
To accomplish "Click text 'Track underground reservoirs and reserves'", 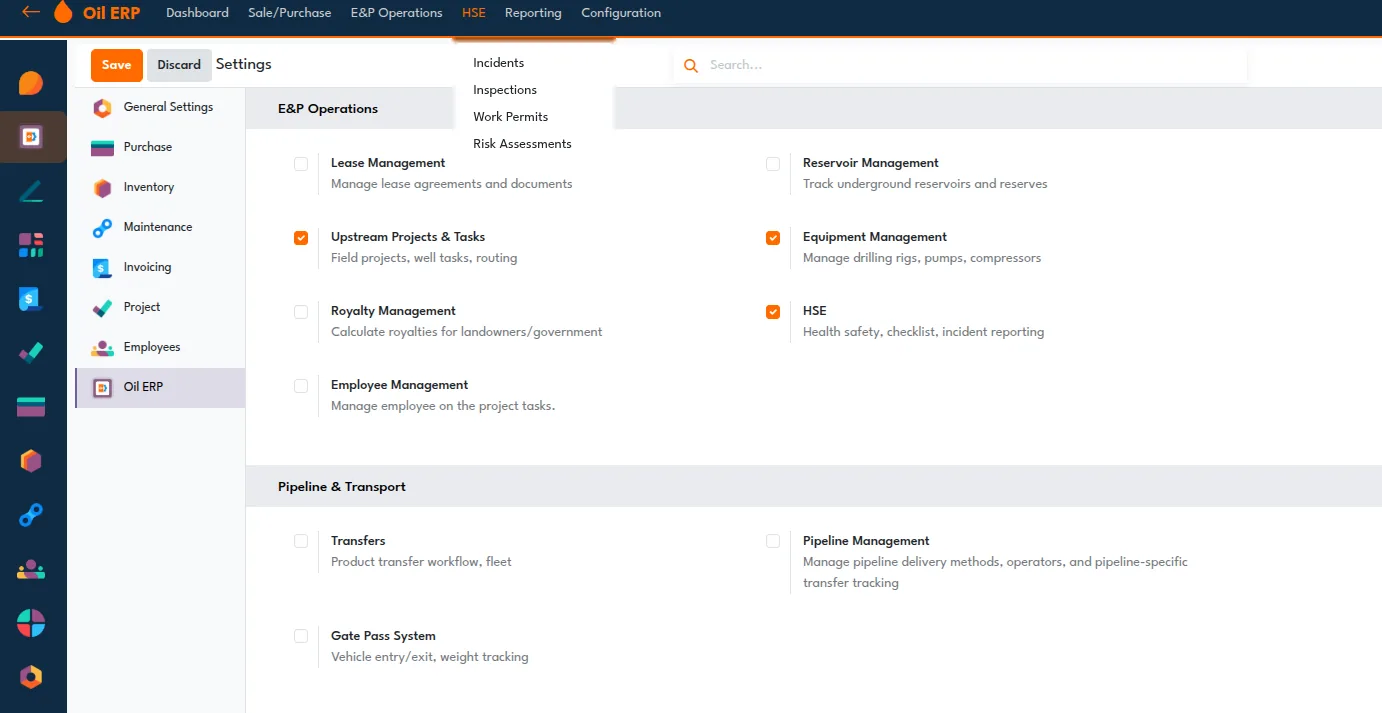I will (x=925, y=184).
